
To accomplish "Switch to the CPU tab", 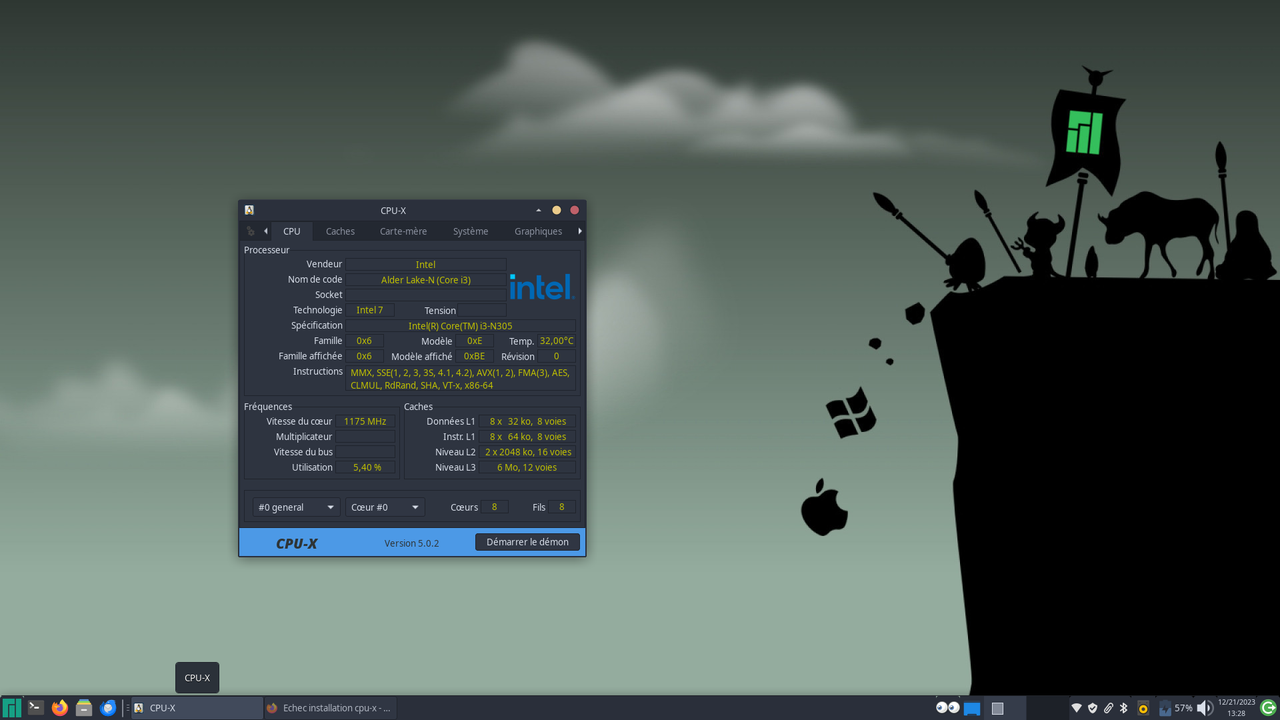I will tap(291, 231).
